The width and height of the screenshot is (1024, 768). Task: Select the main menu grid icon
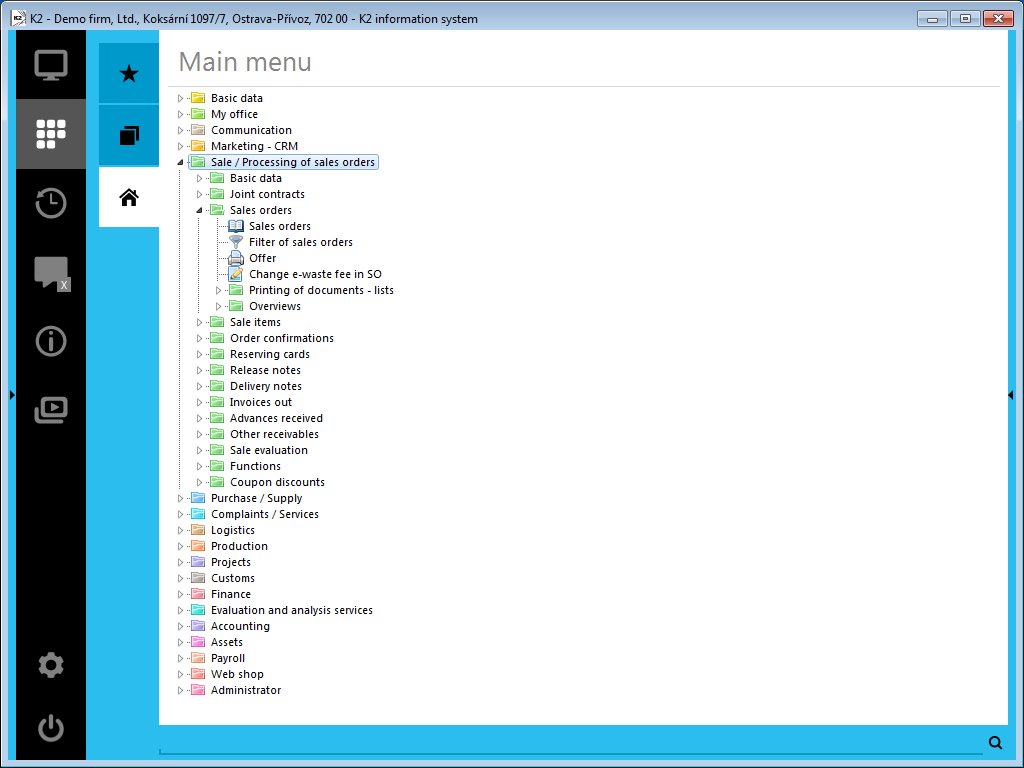pos(51,134)
